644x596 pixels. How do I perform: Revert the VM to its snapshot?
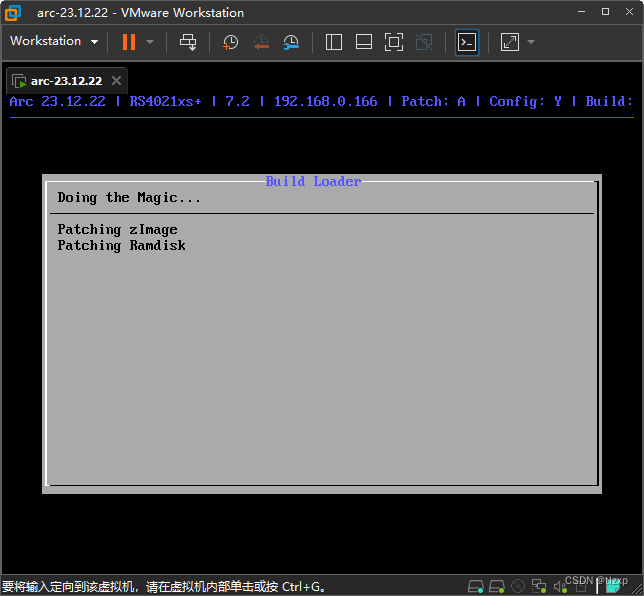point(261,42)
